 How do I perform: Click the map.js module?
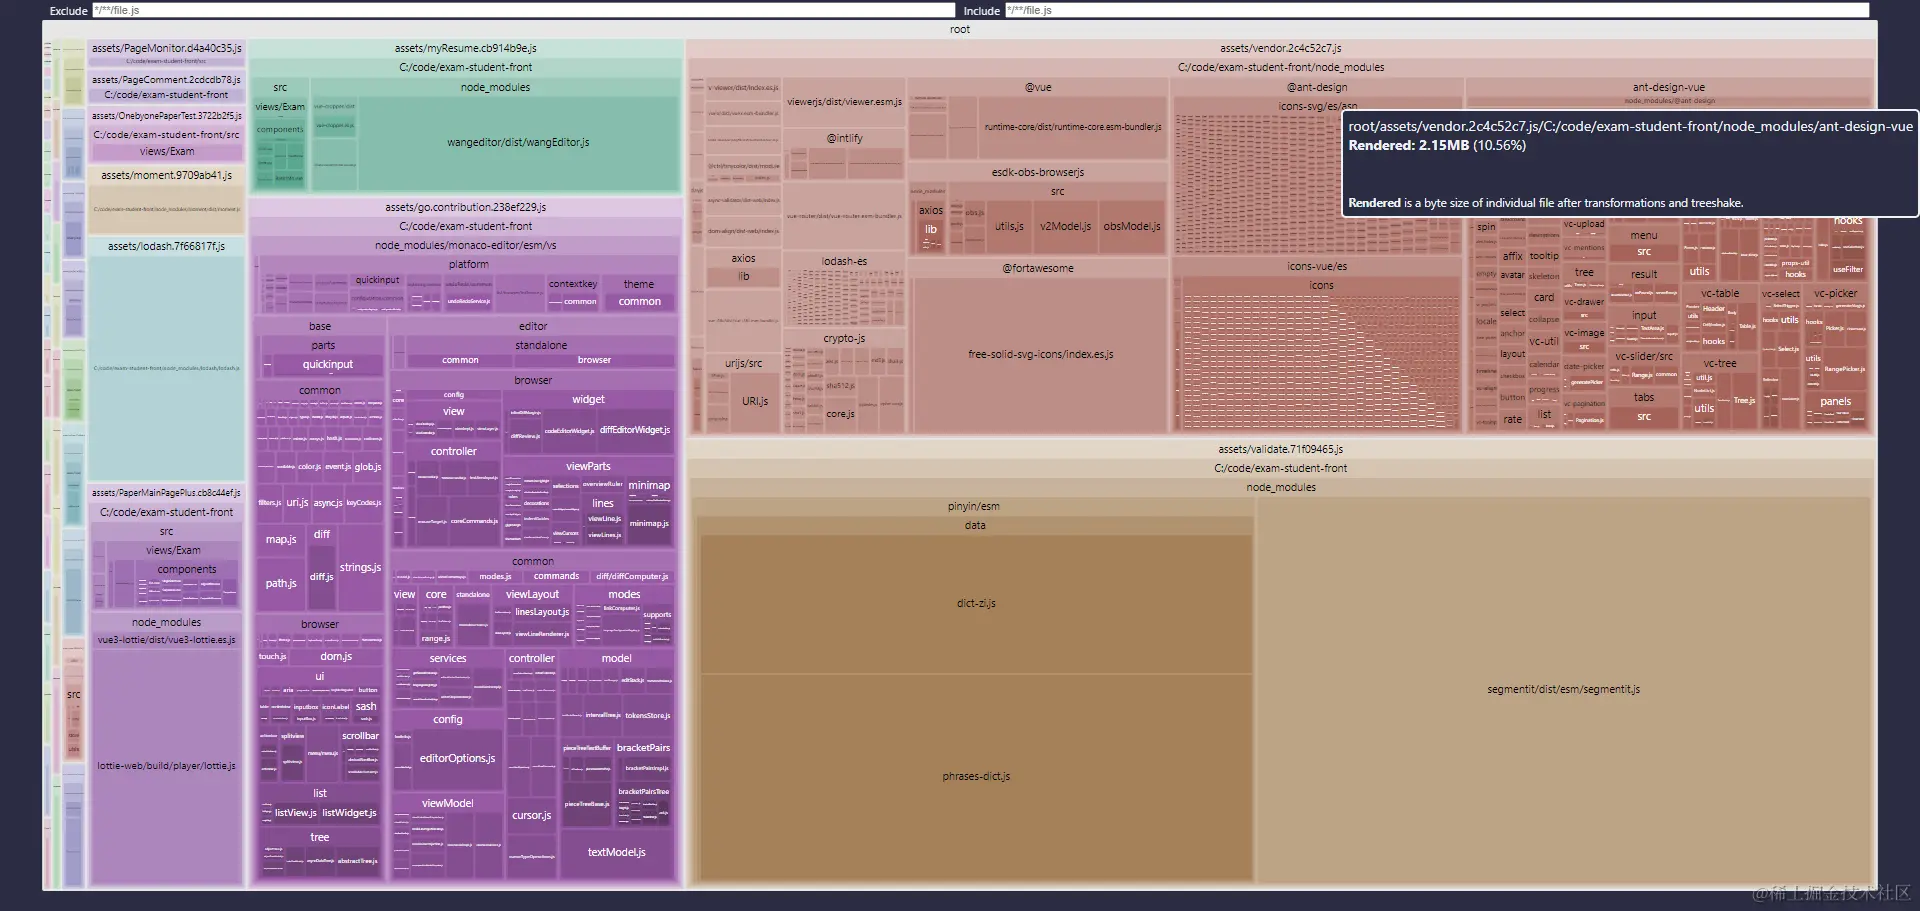pyautogui.click(x=281, y=539)
